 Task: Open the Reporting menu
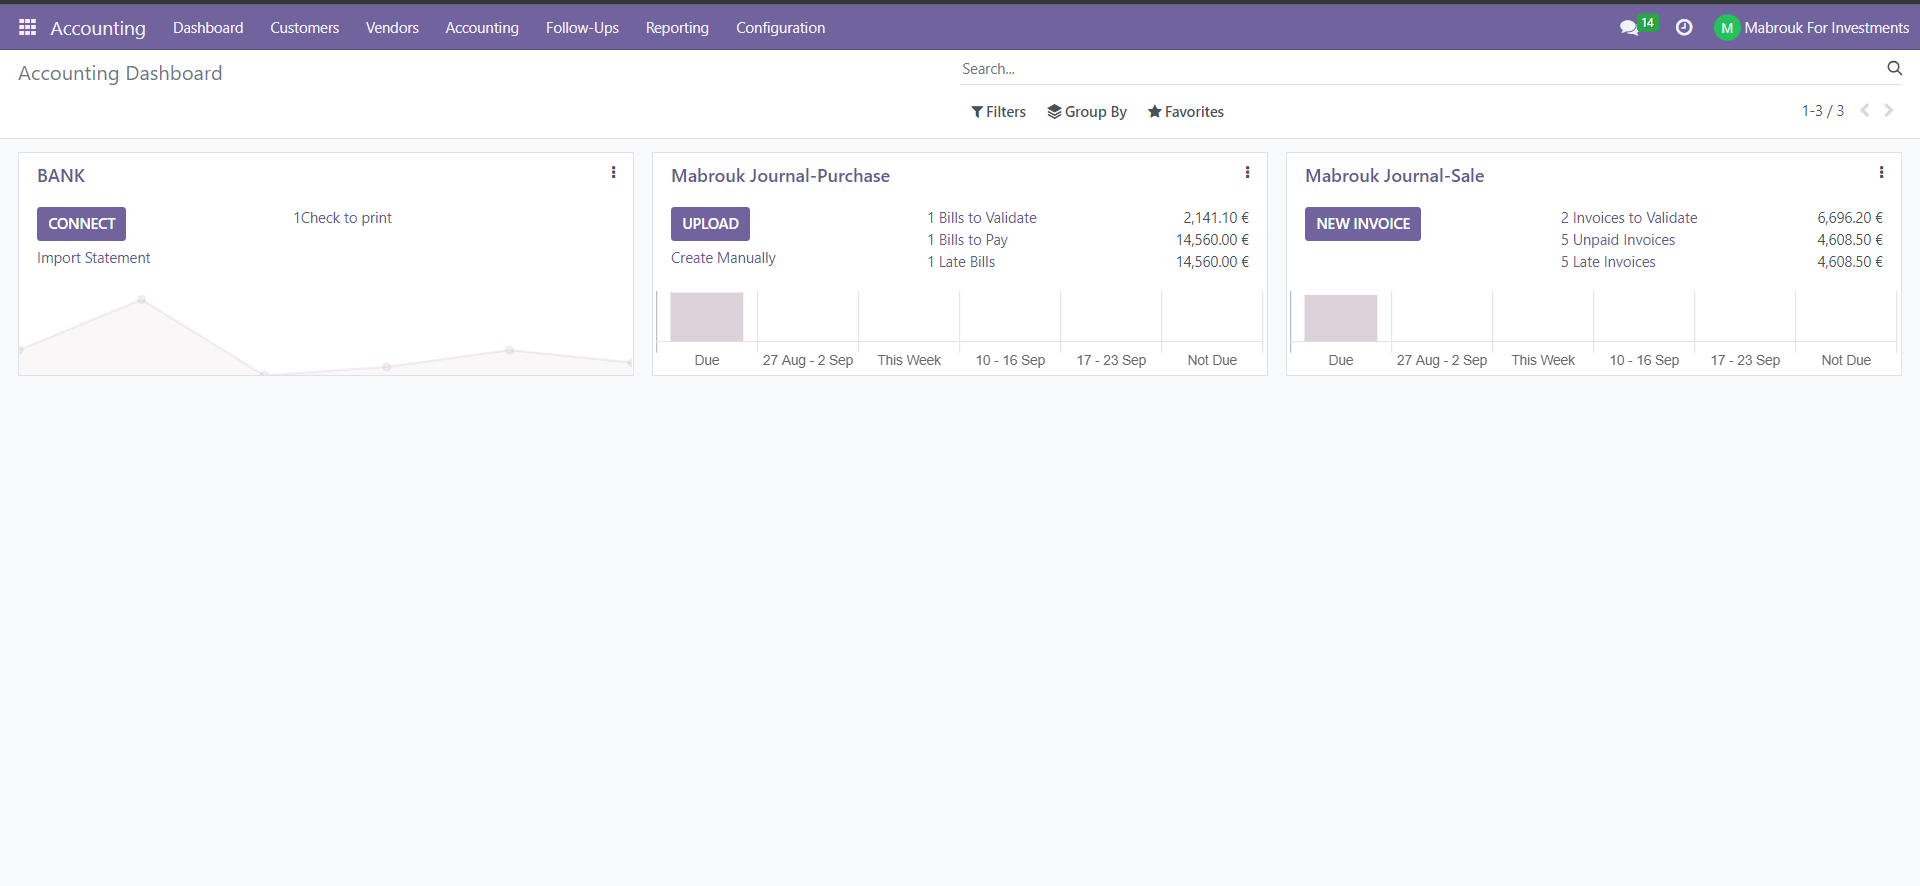point(677,28)
